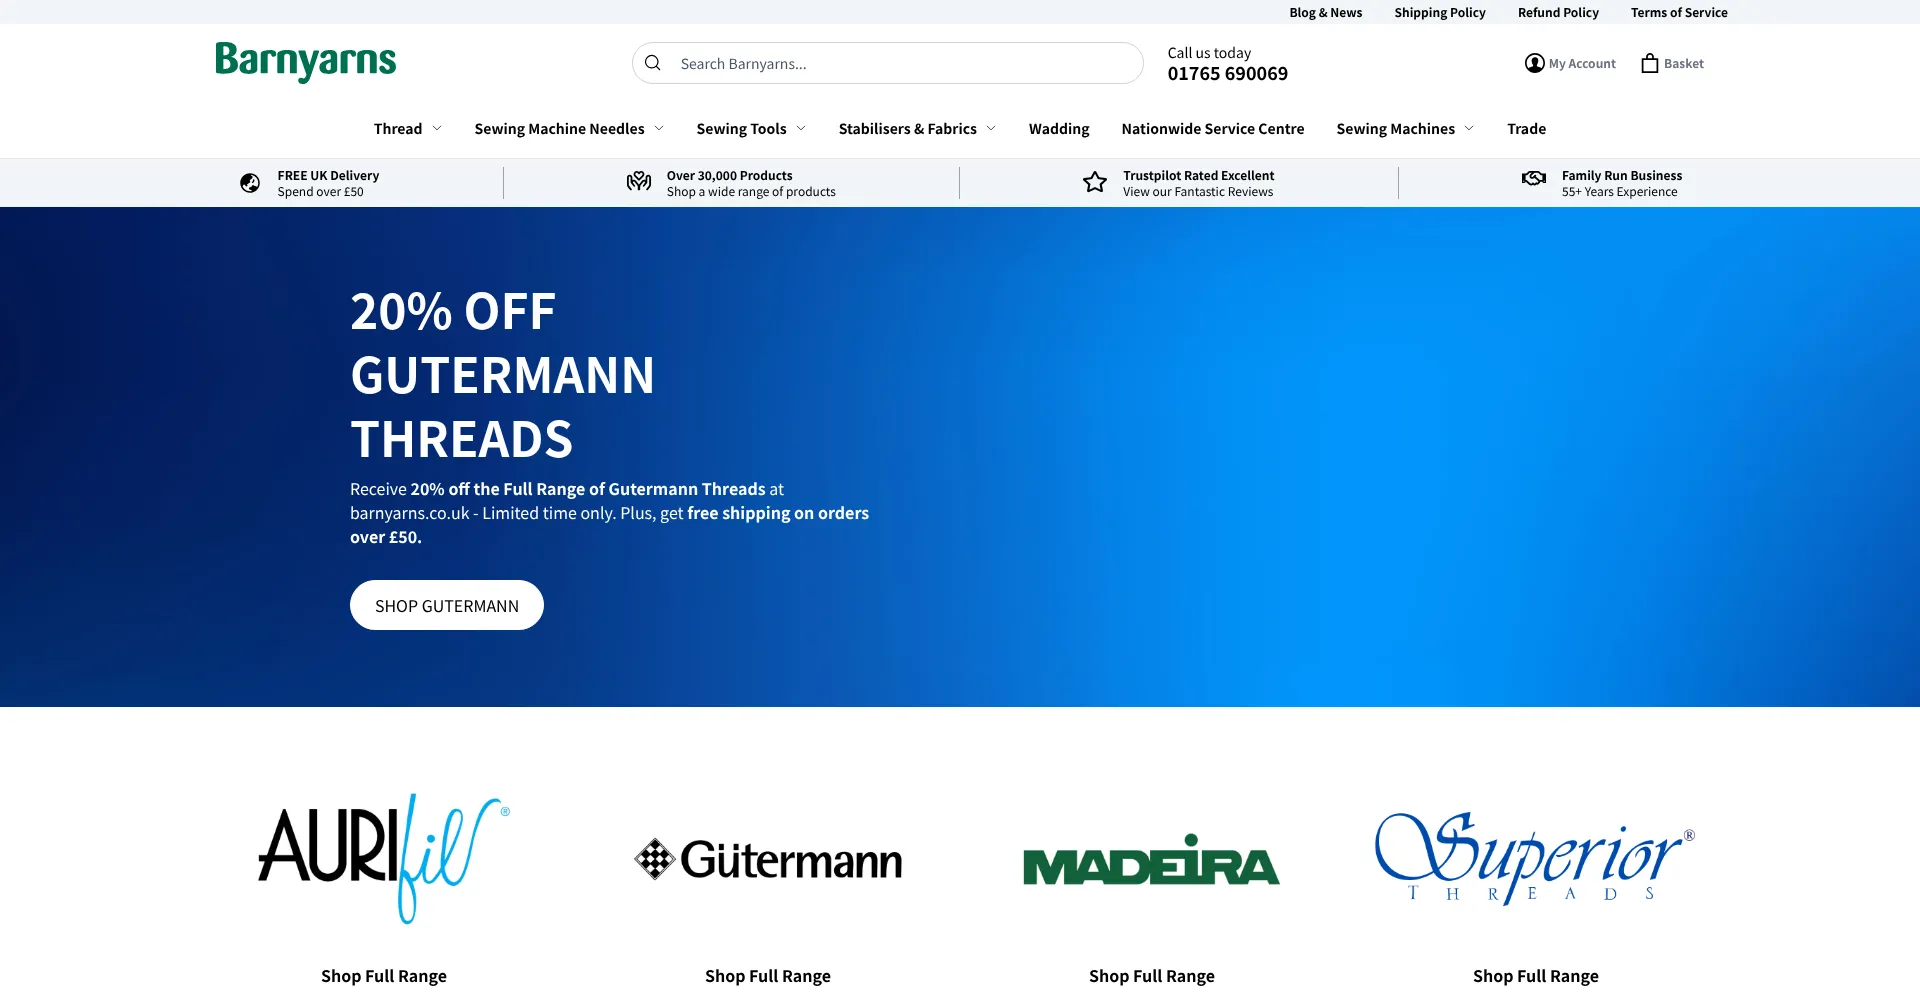Viewport: 1920px width, 993px height.
Task: Open the Thread menu item
Action: 398,129
